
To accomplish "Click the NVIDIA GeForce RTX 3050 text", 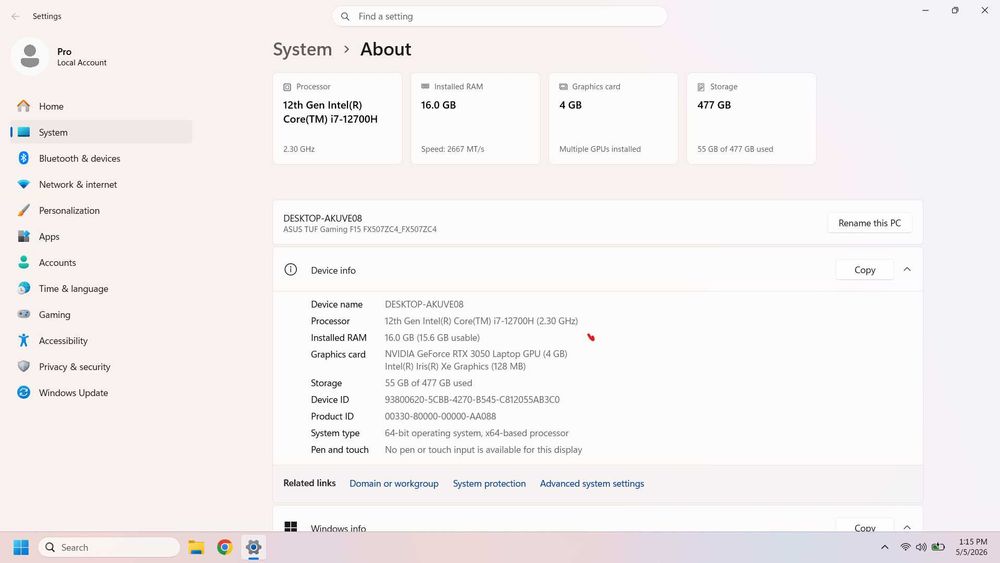I will [x=476, y=354].
